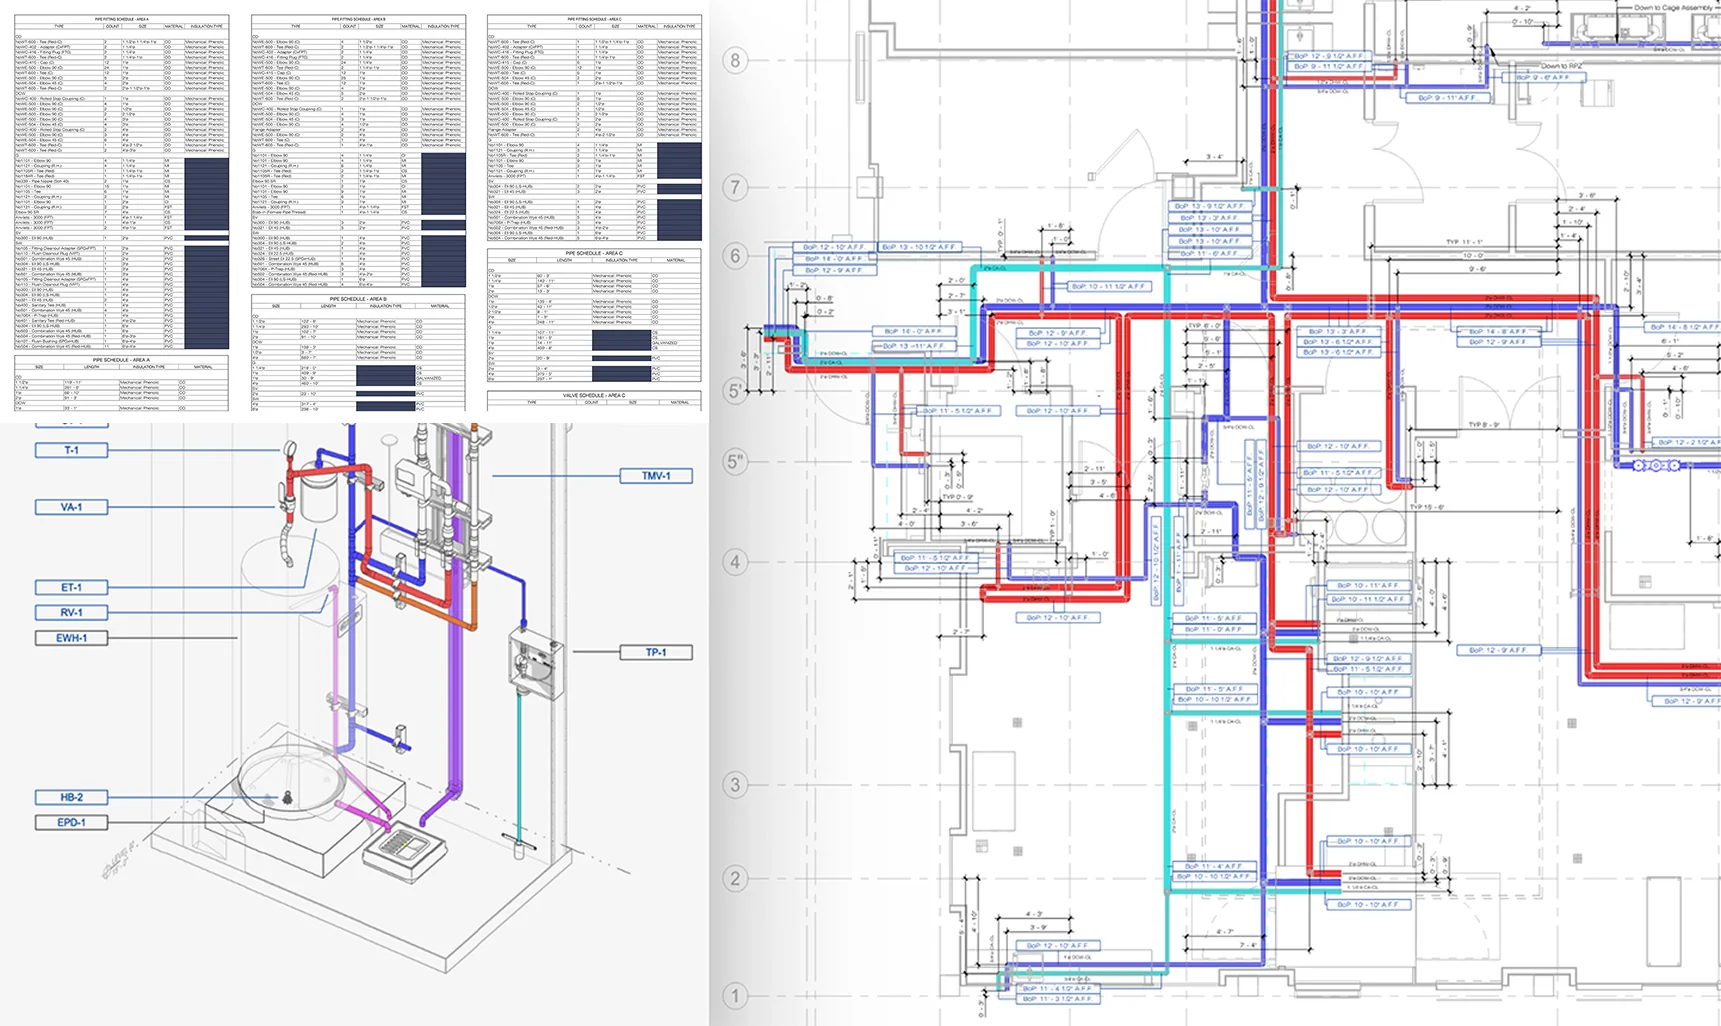Screen dimensions: 1721x1026
Task: Select grid bubble 5'' on the plan
Action: coord(736,462)
